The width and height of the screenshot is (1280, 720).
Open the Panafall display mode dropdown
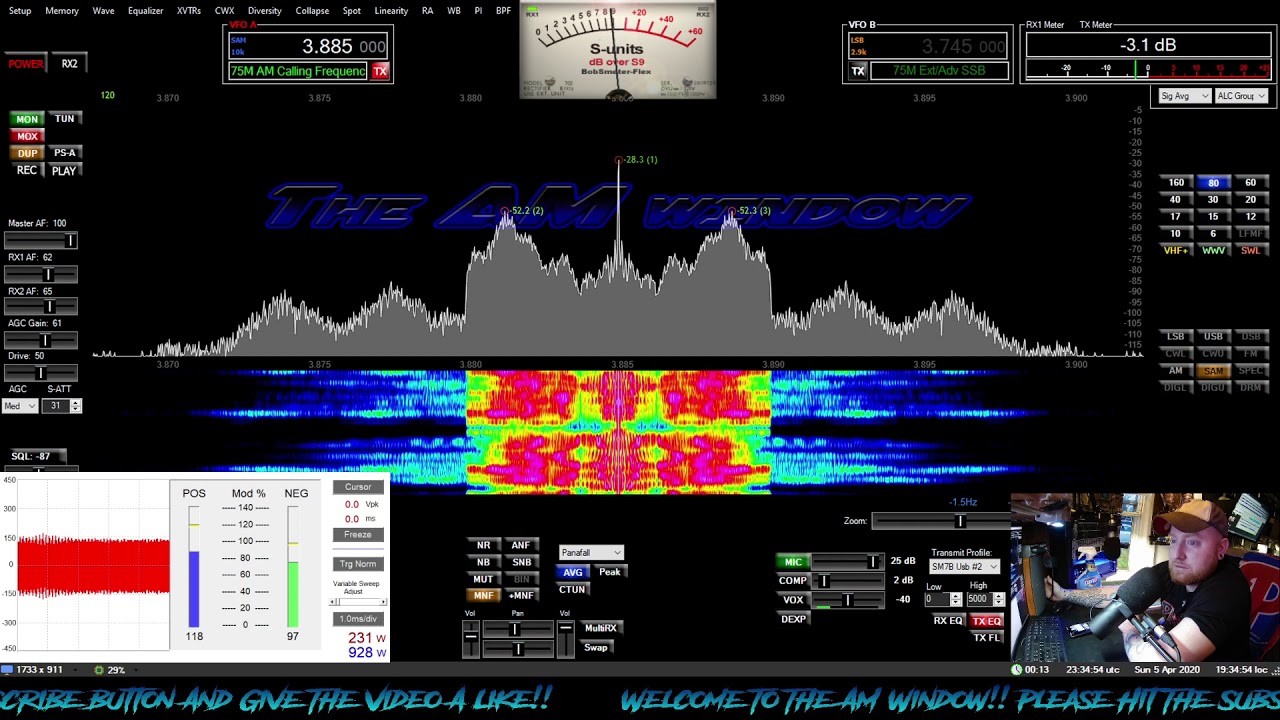point(591,553)
